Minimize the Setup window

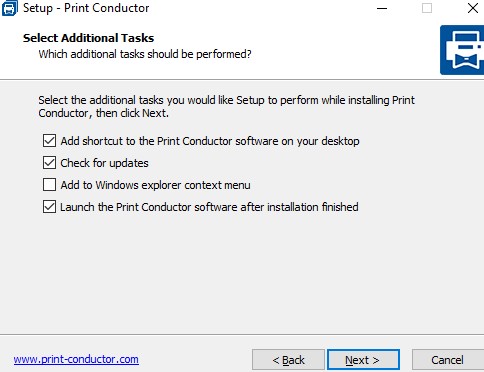(382, 8)
